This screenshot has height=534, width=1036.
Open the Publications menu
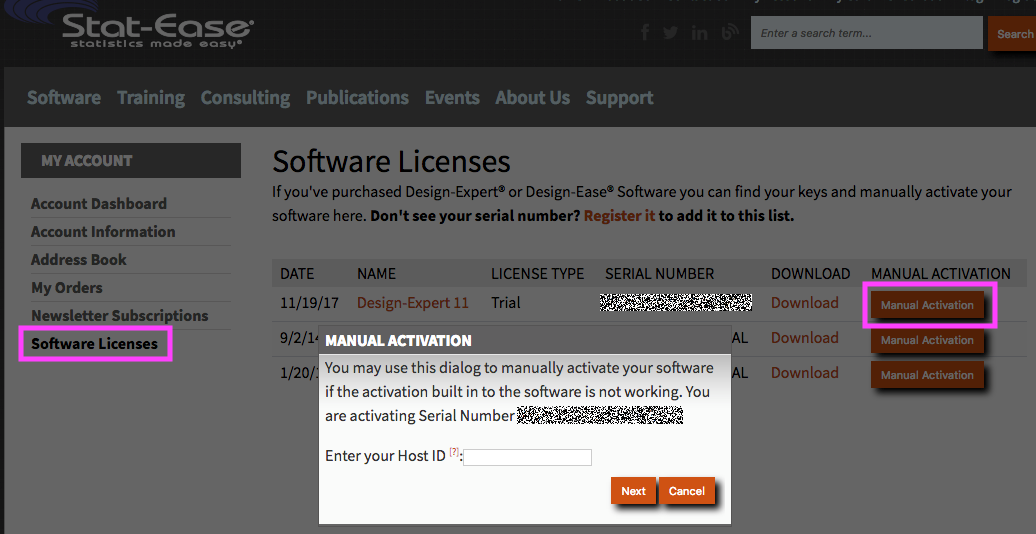[357, 98]
